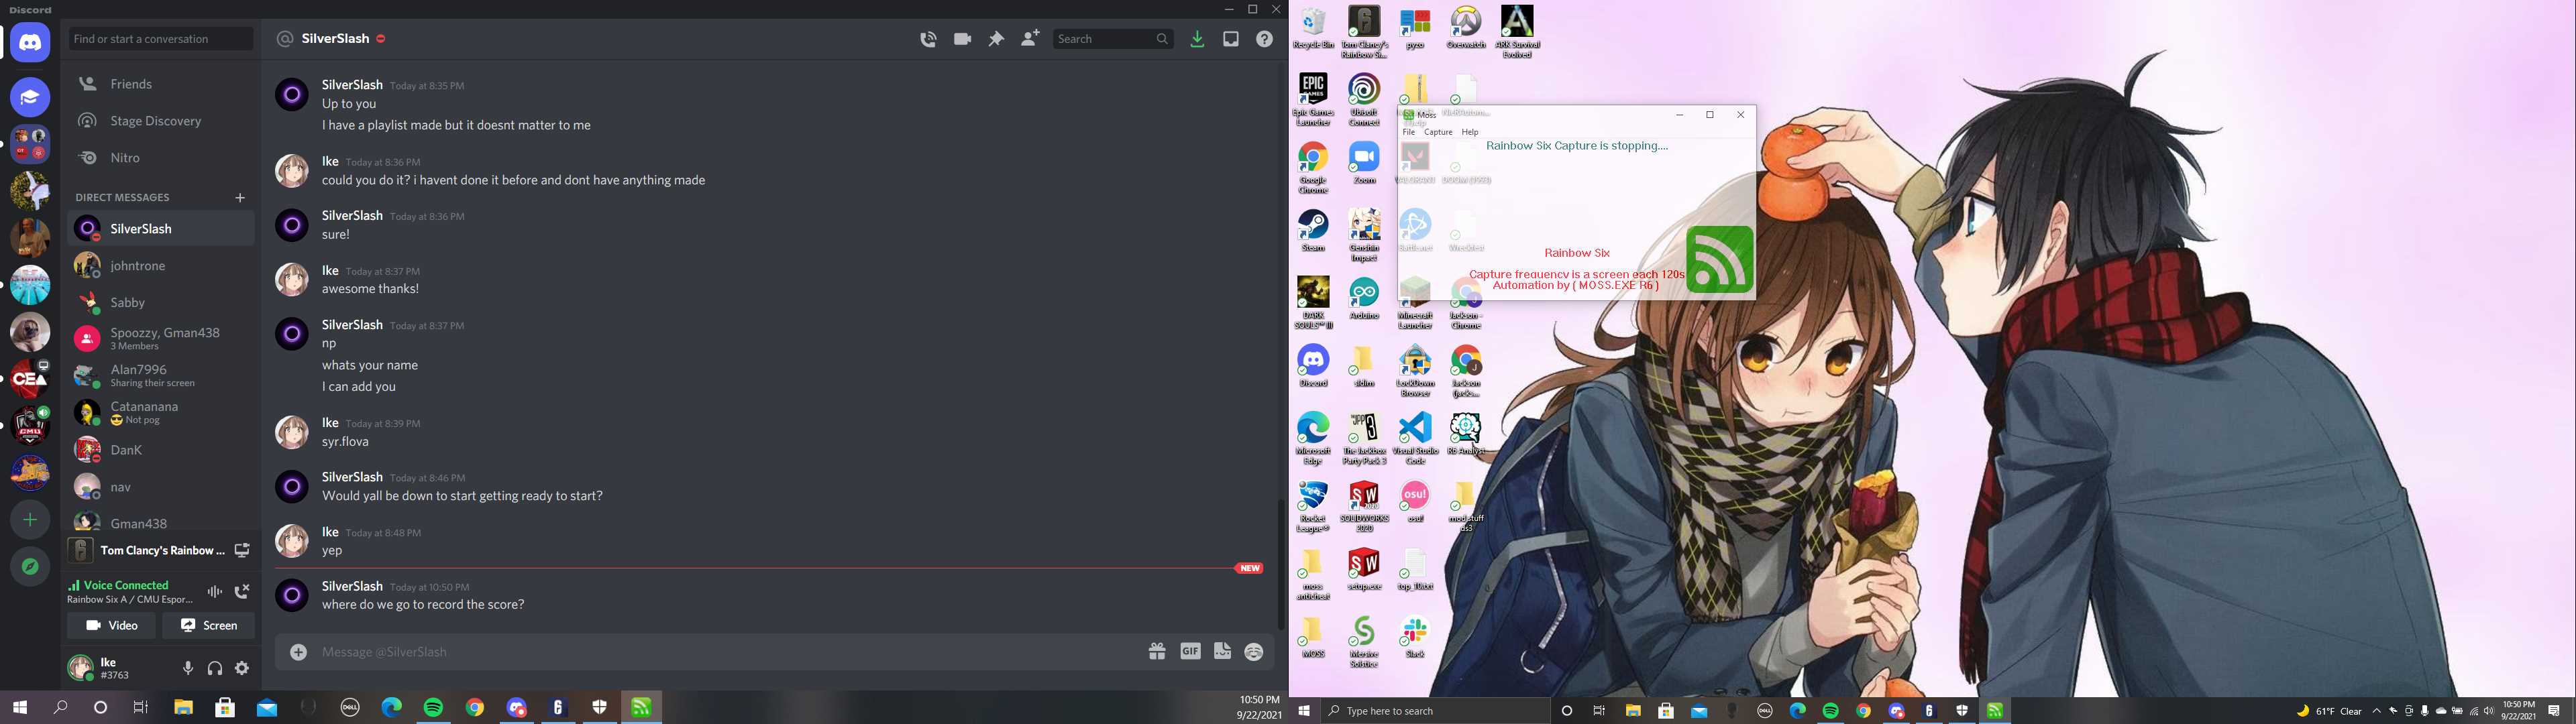The image size is (2576, 724).
Task: Open Stage Discovery
Action: tap(160, 121)
